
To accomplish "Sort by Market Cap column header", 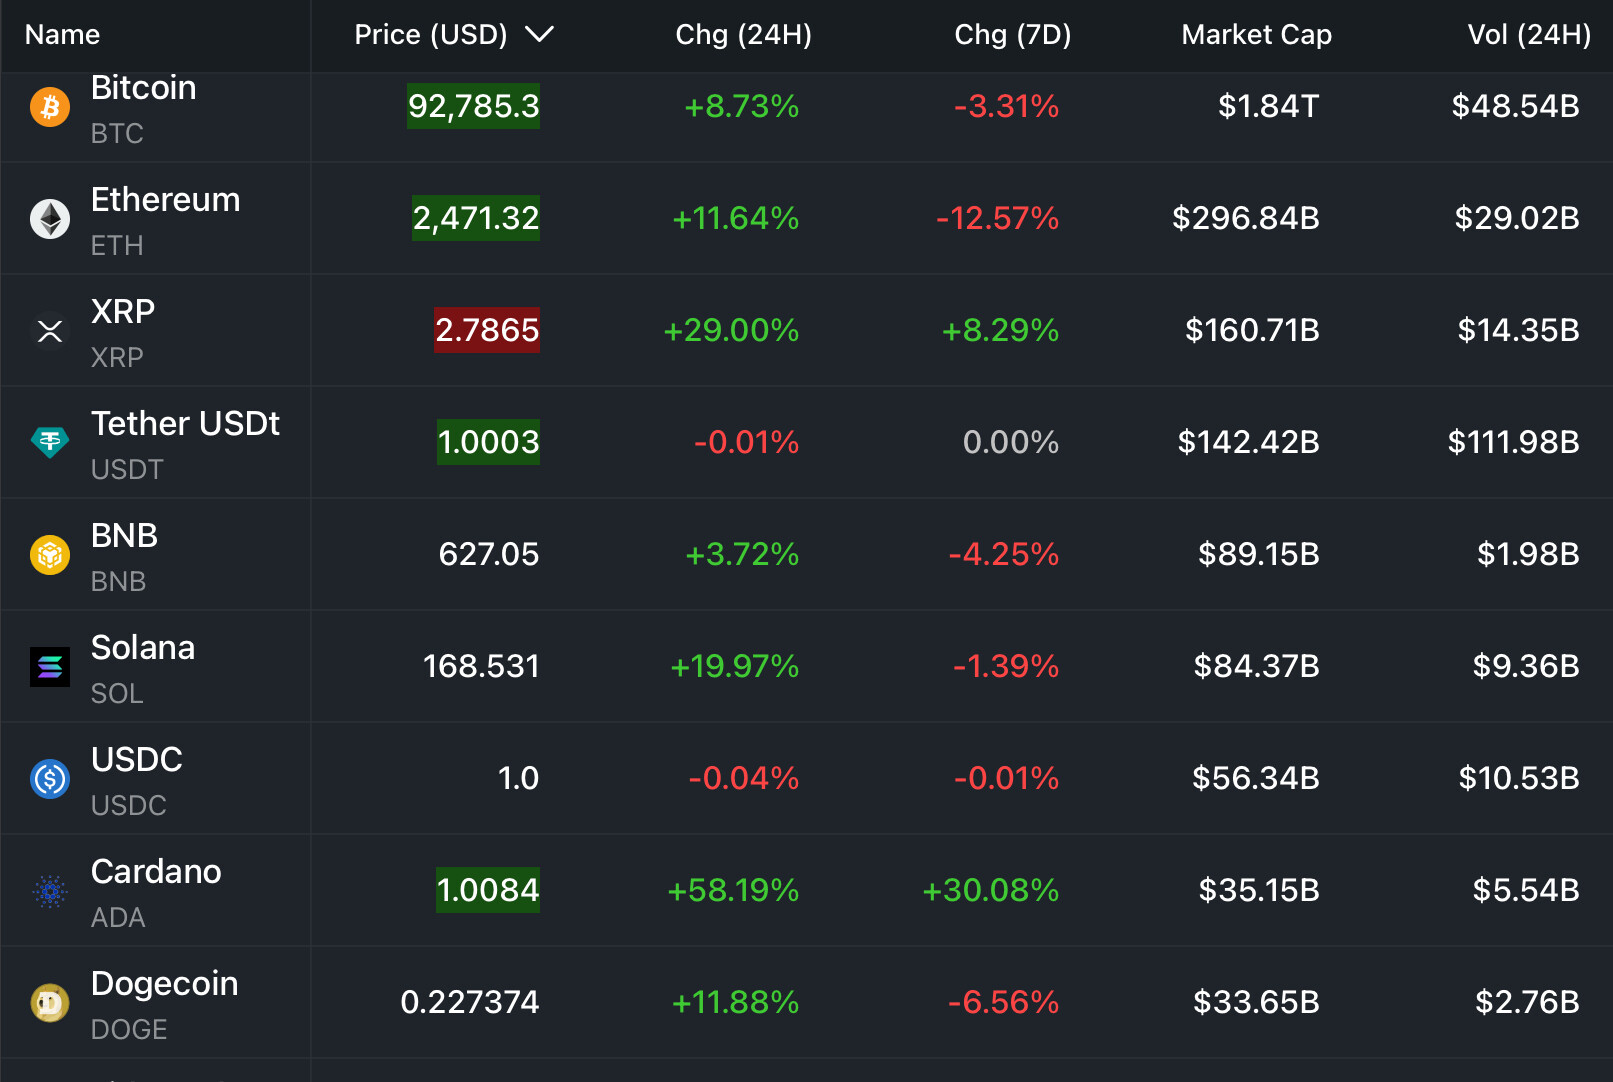I will click(x=1257, y=35).
